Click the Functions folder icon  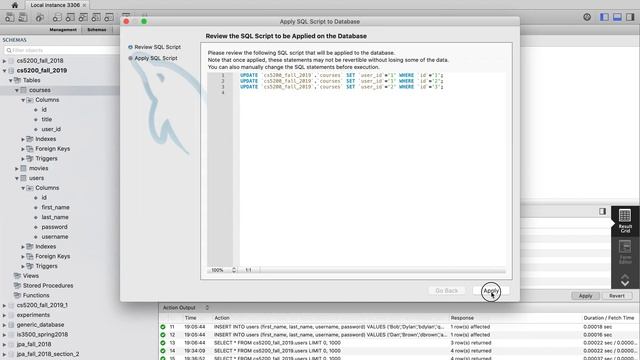point(17,296)
